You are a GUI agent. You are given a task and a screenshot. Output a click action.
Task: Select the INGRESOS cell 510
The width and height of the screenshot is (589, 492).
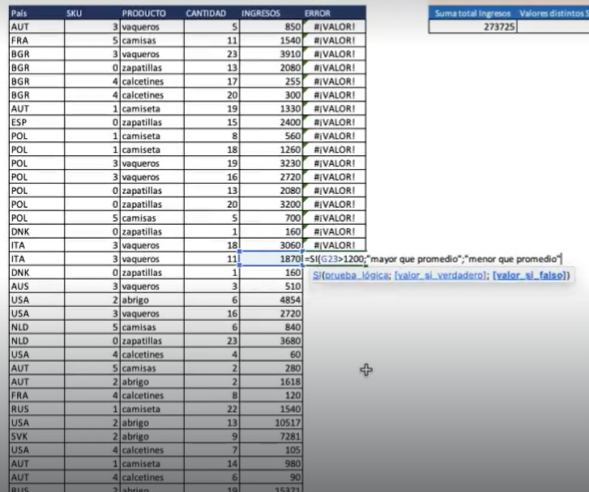click(x=271, y=286)
